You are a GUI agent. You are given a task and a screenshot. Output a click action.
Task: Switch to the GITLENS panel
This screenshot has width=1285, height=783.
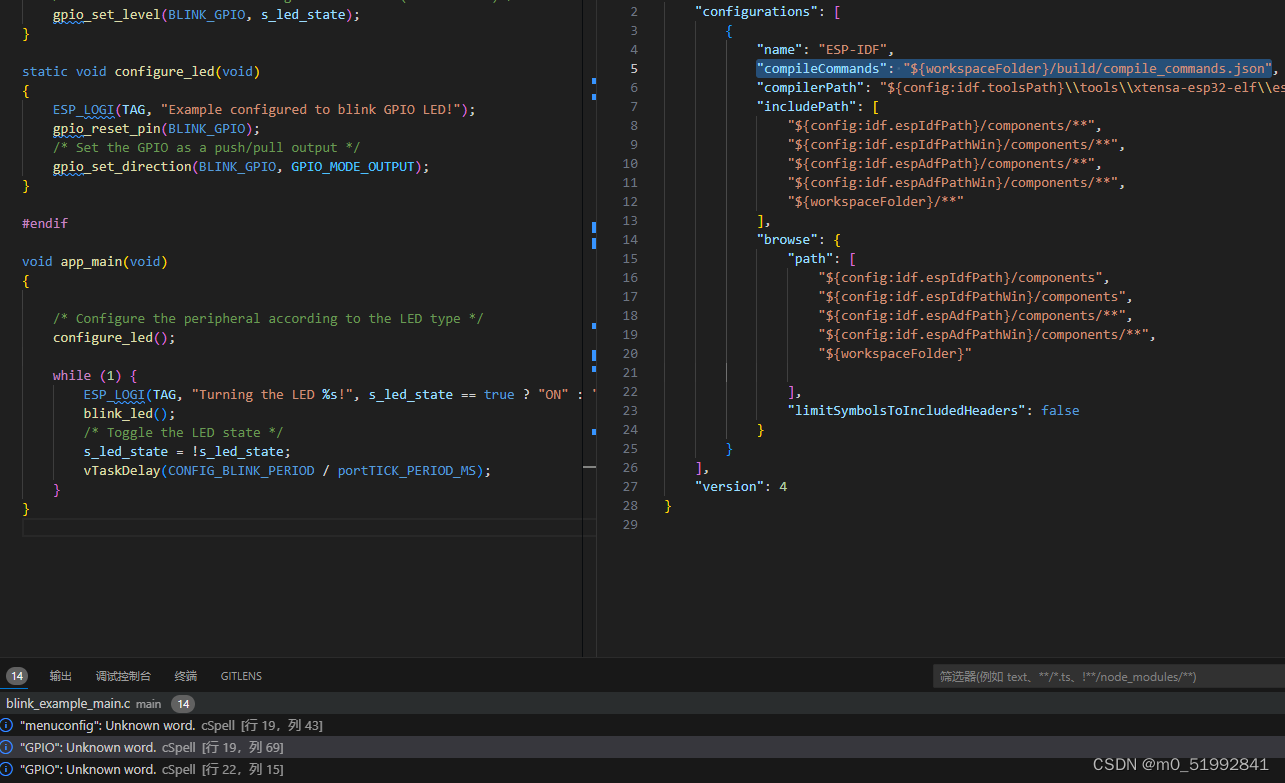click(x=241, y=676)
